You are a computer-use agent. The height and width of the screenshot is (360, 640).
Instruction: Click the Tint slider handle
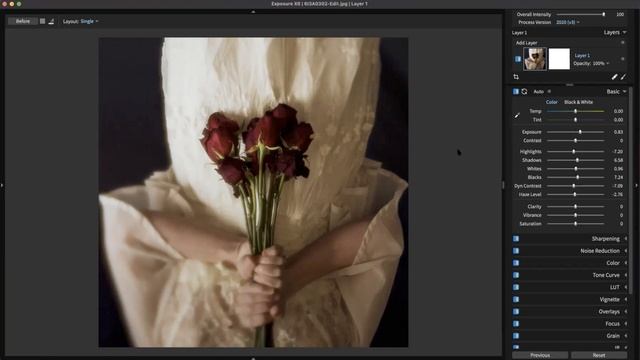point(576,120)
